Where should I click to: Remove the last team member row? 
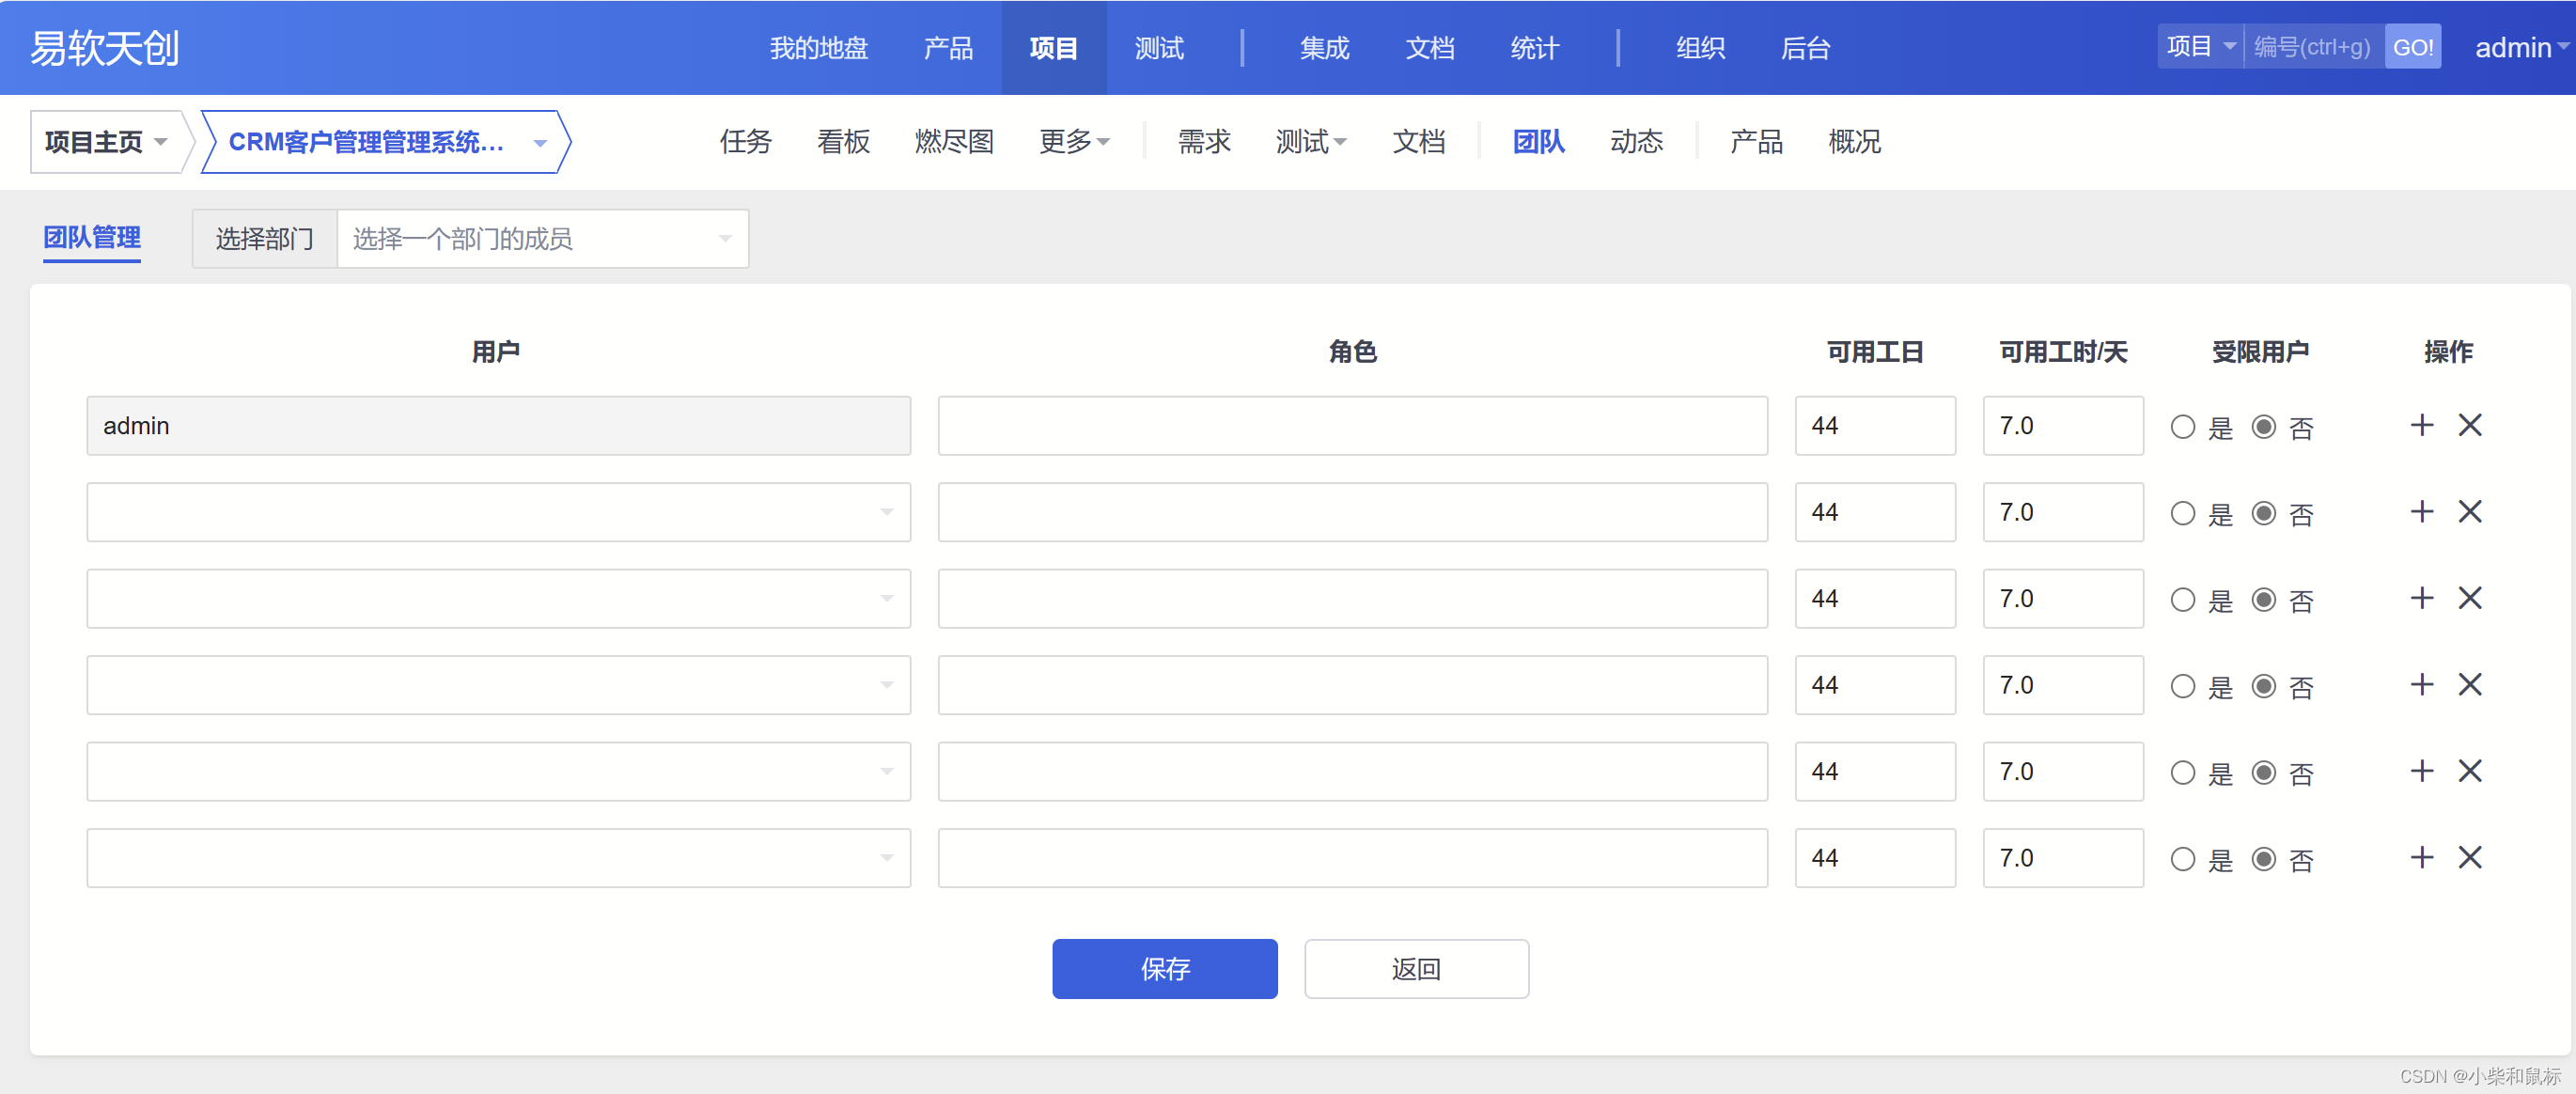coord(2469,858)
